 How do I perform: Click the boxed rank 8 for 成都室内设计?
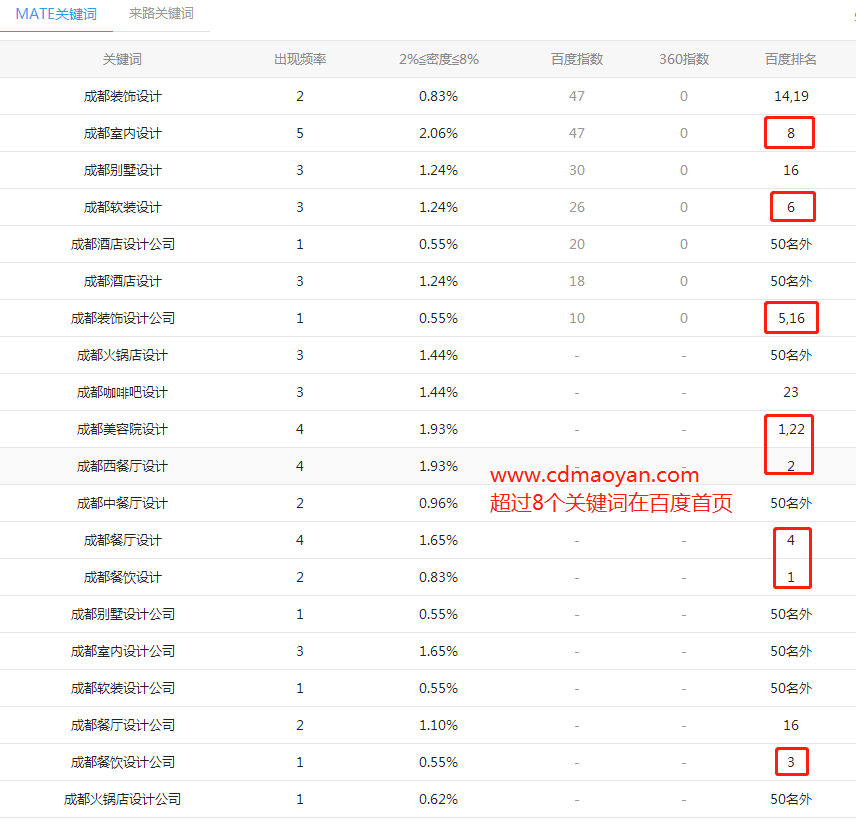coord(790,133)
